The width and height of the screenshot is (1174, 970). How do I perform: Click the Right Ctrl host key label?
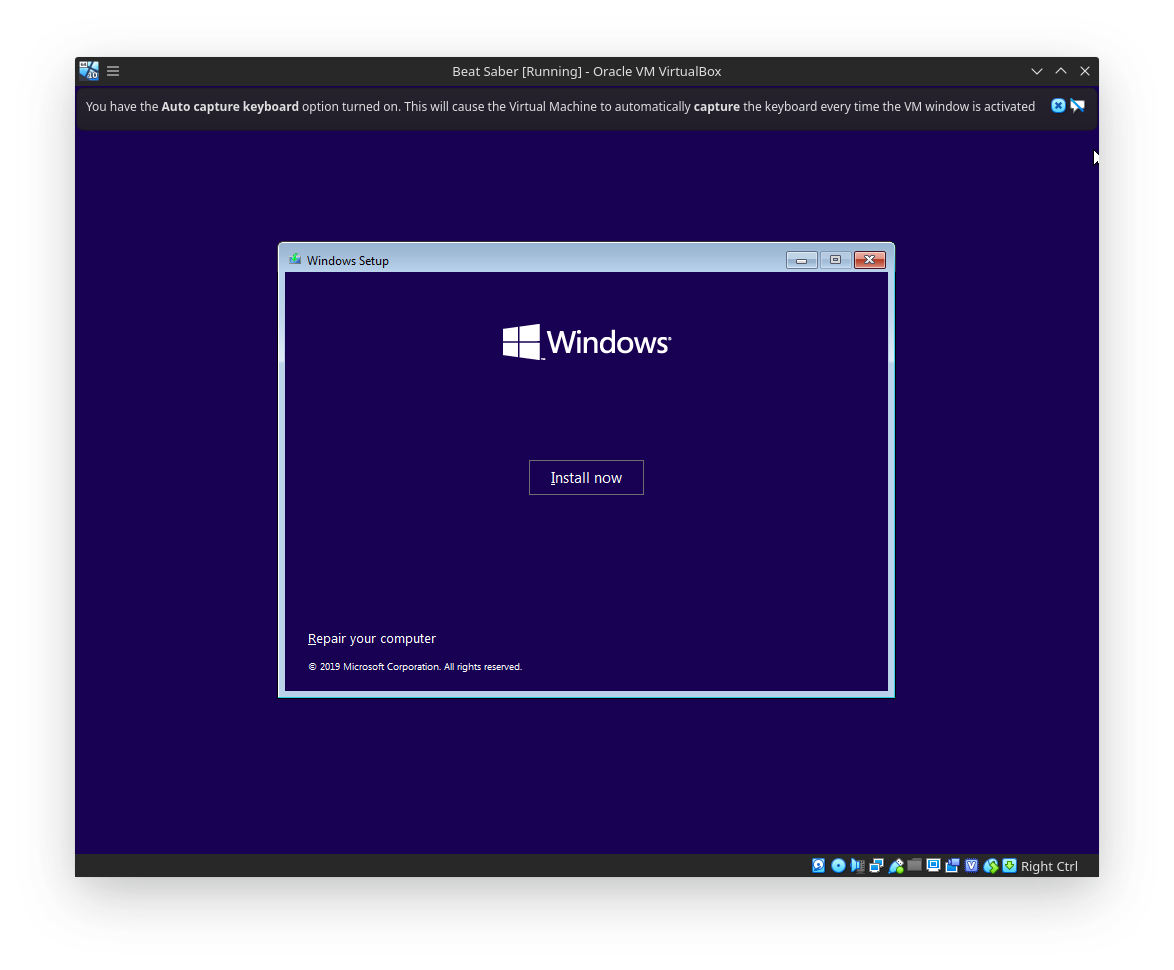[x=1049, y=866]
